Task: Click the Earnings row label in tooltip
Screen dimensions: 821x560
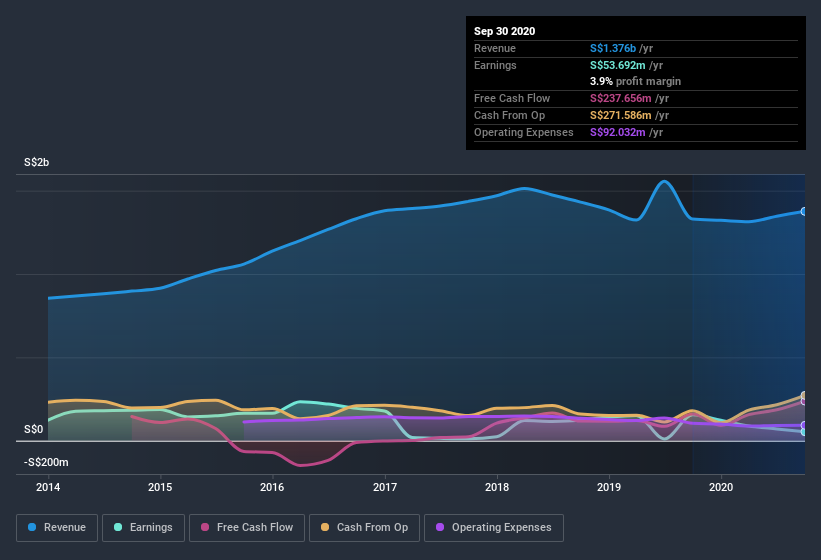Action: tap(495, 65)
